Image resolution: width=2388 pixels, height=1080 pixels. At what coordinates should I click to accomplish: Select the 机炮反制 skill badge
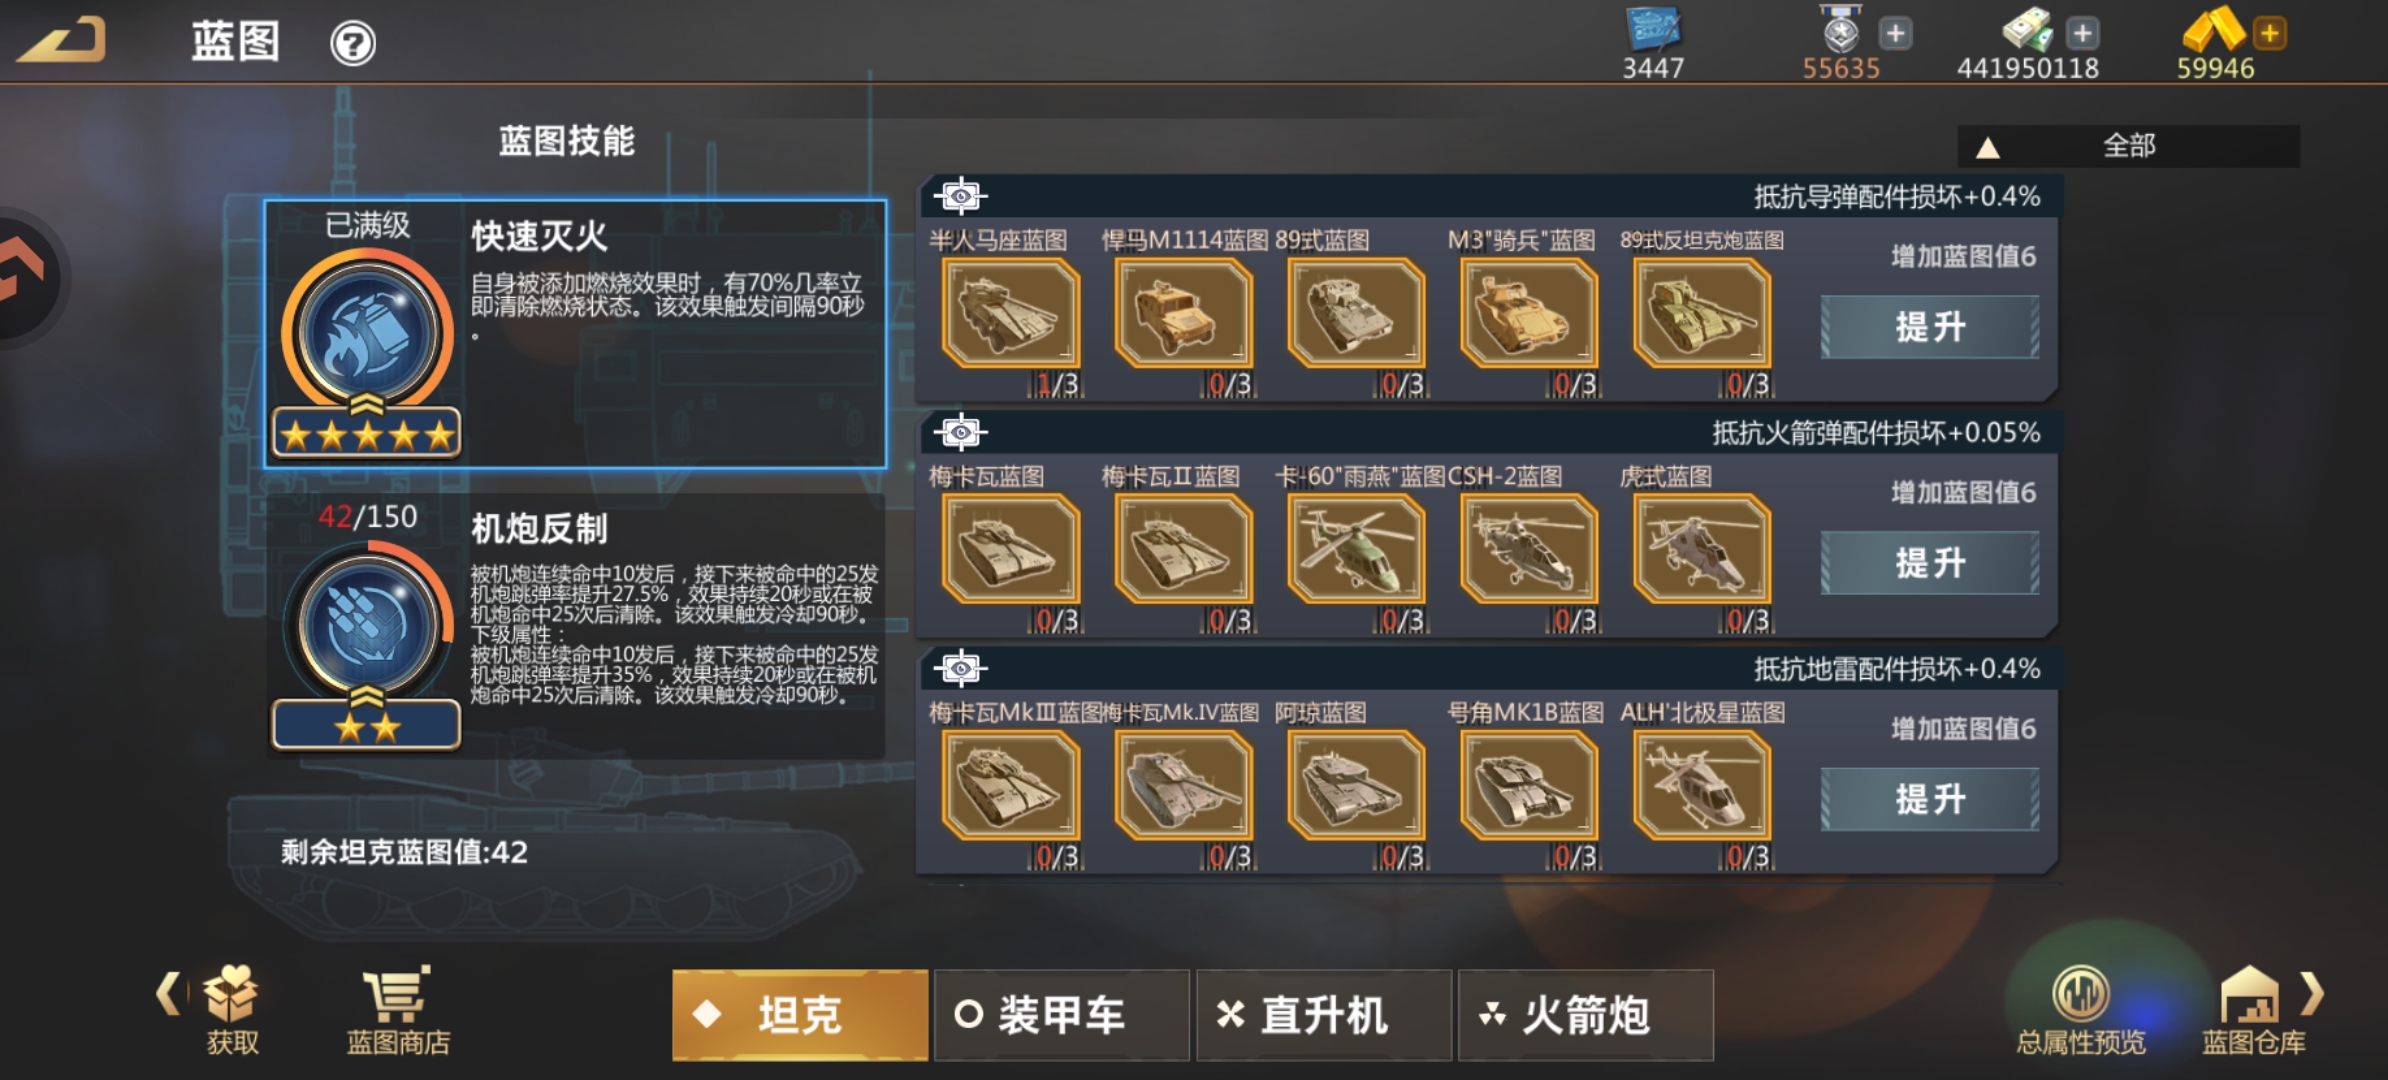tap(367, 625)
